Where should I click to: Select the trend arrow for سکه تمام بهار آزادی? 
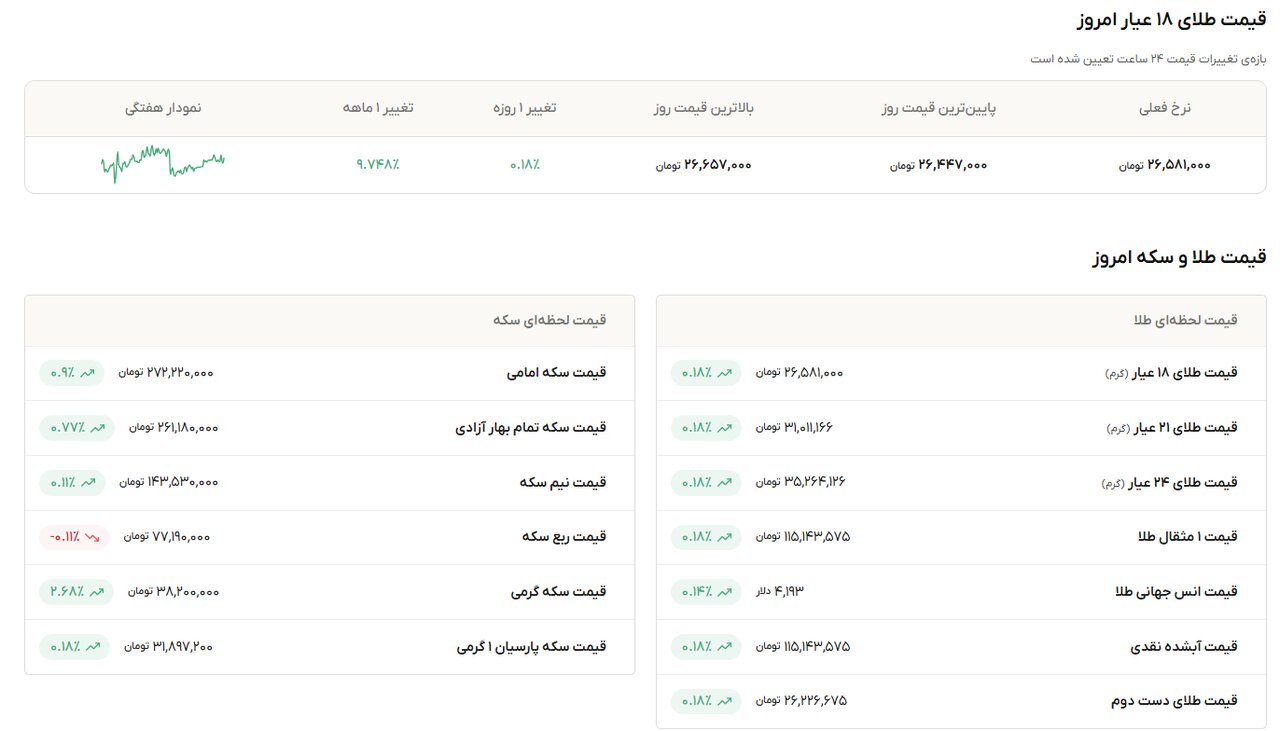click(97, 428)
